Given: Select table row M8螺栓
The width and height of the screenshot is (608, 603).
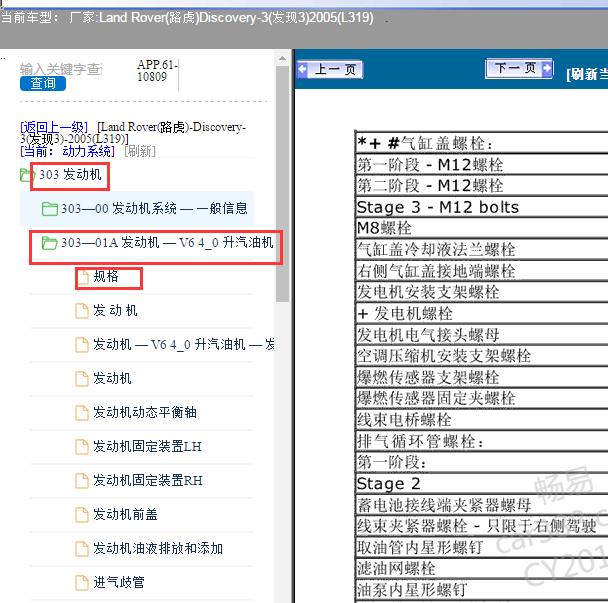Looking at the screenshot, I should [x=482, y=228].
